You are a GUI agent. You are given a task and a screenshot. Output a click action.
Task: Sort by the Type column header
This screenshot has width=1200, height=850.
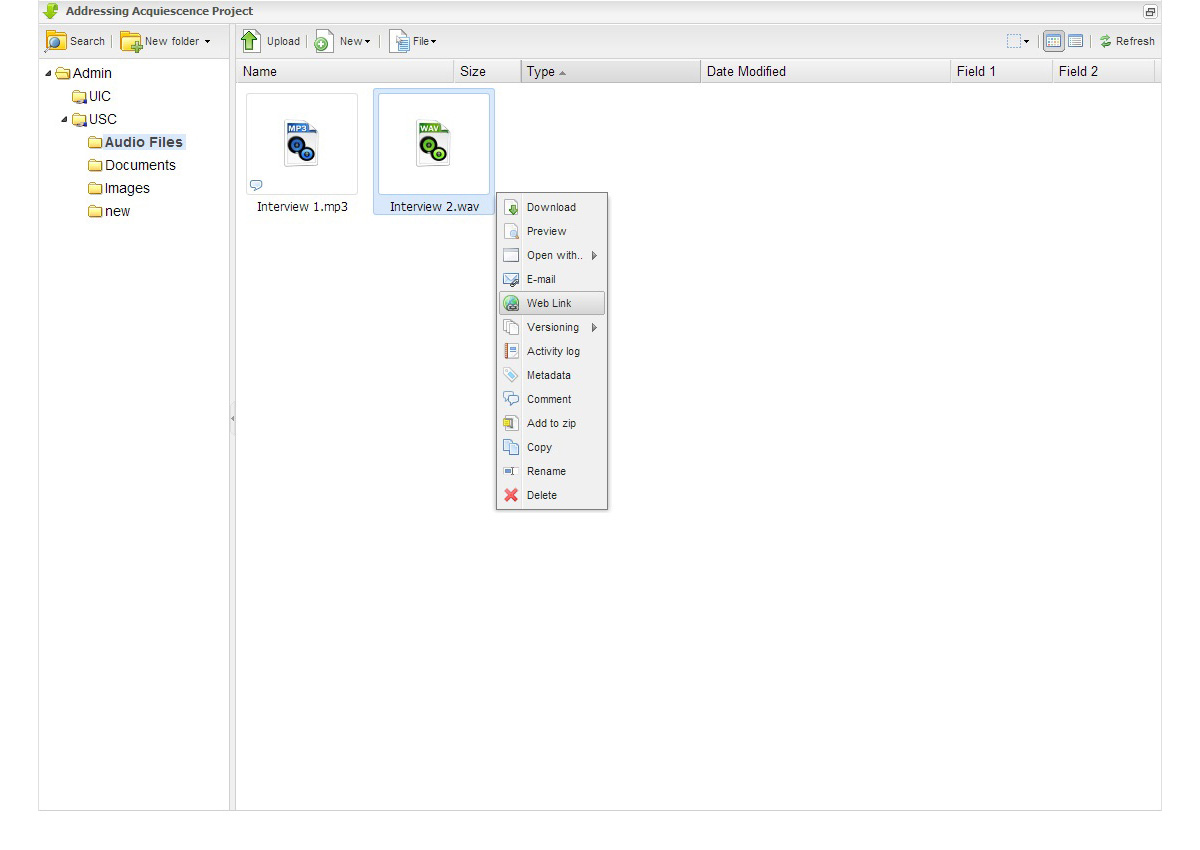(x=610, y=71)
